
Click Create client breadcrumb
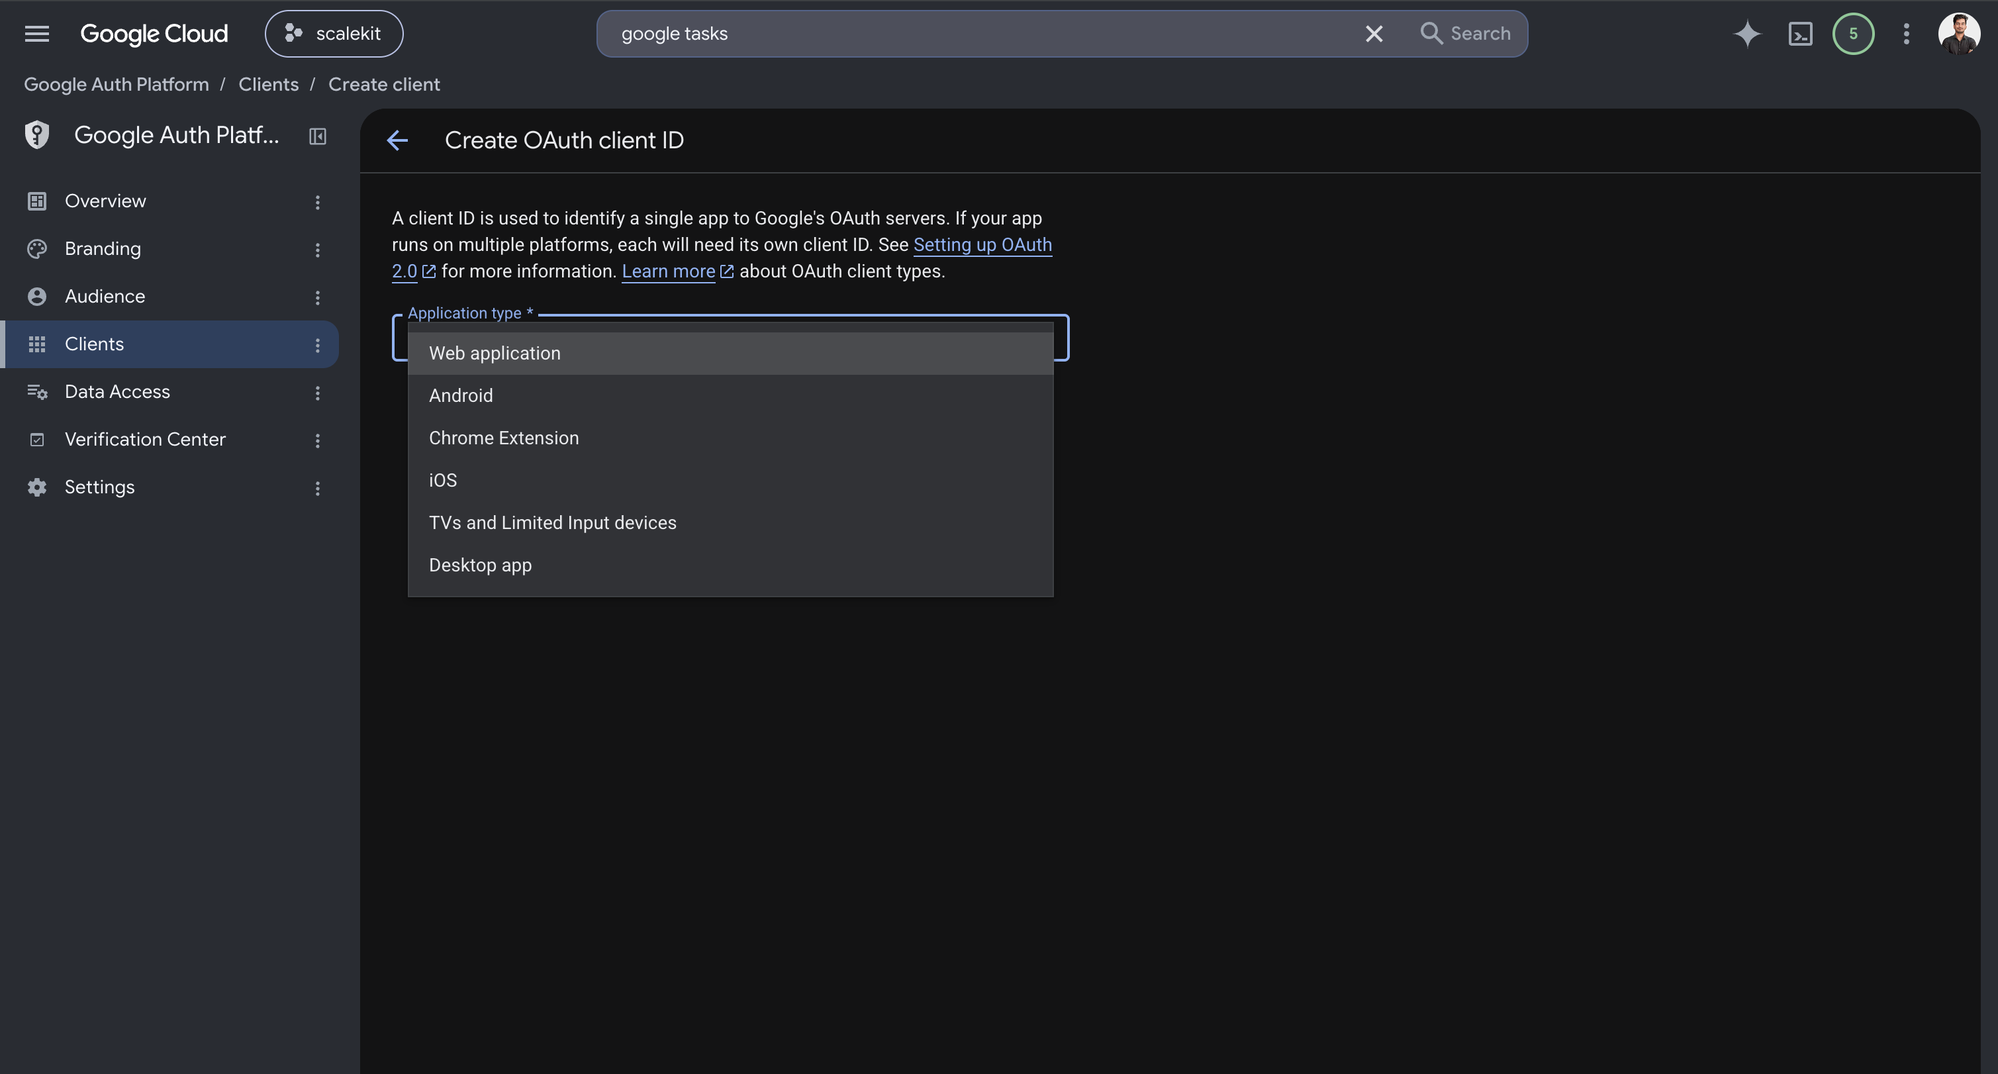(384, 84)
